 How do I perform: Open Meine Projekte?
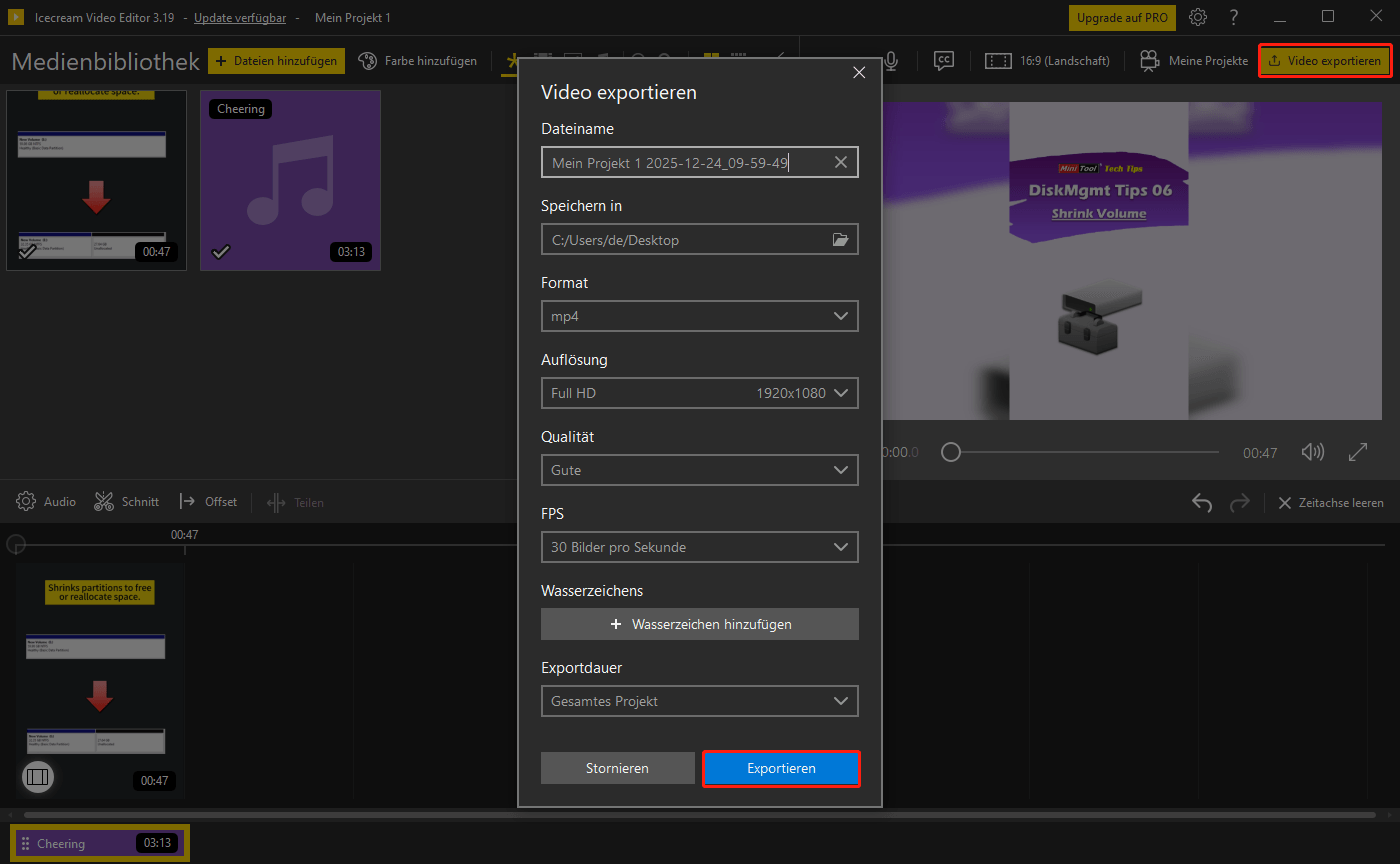tap(1193, 60)
